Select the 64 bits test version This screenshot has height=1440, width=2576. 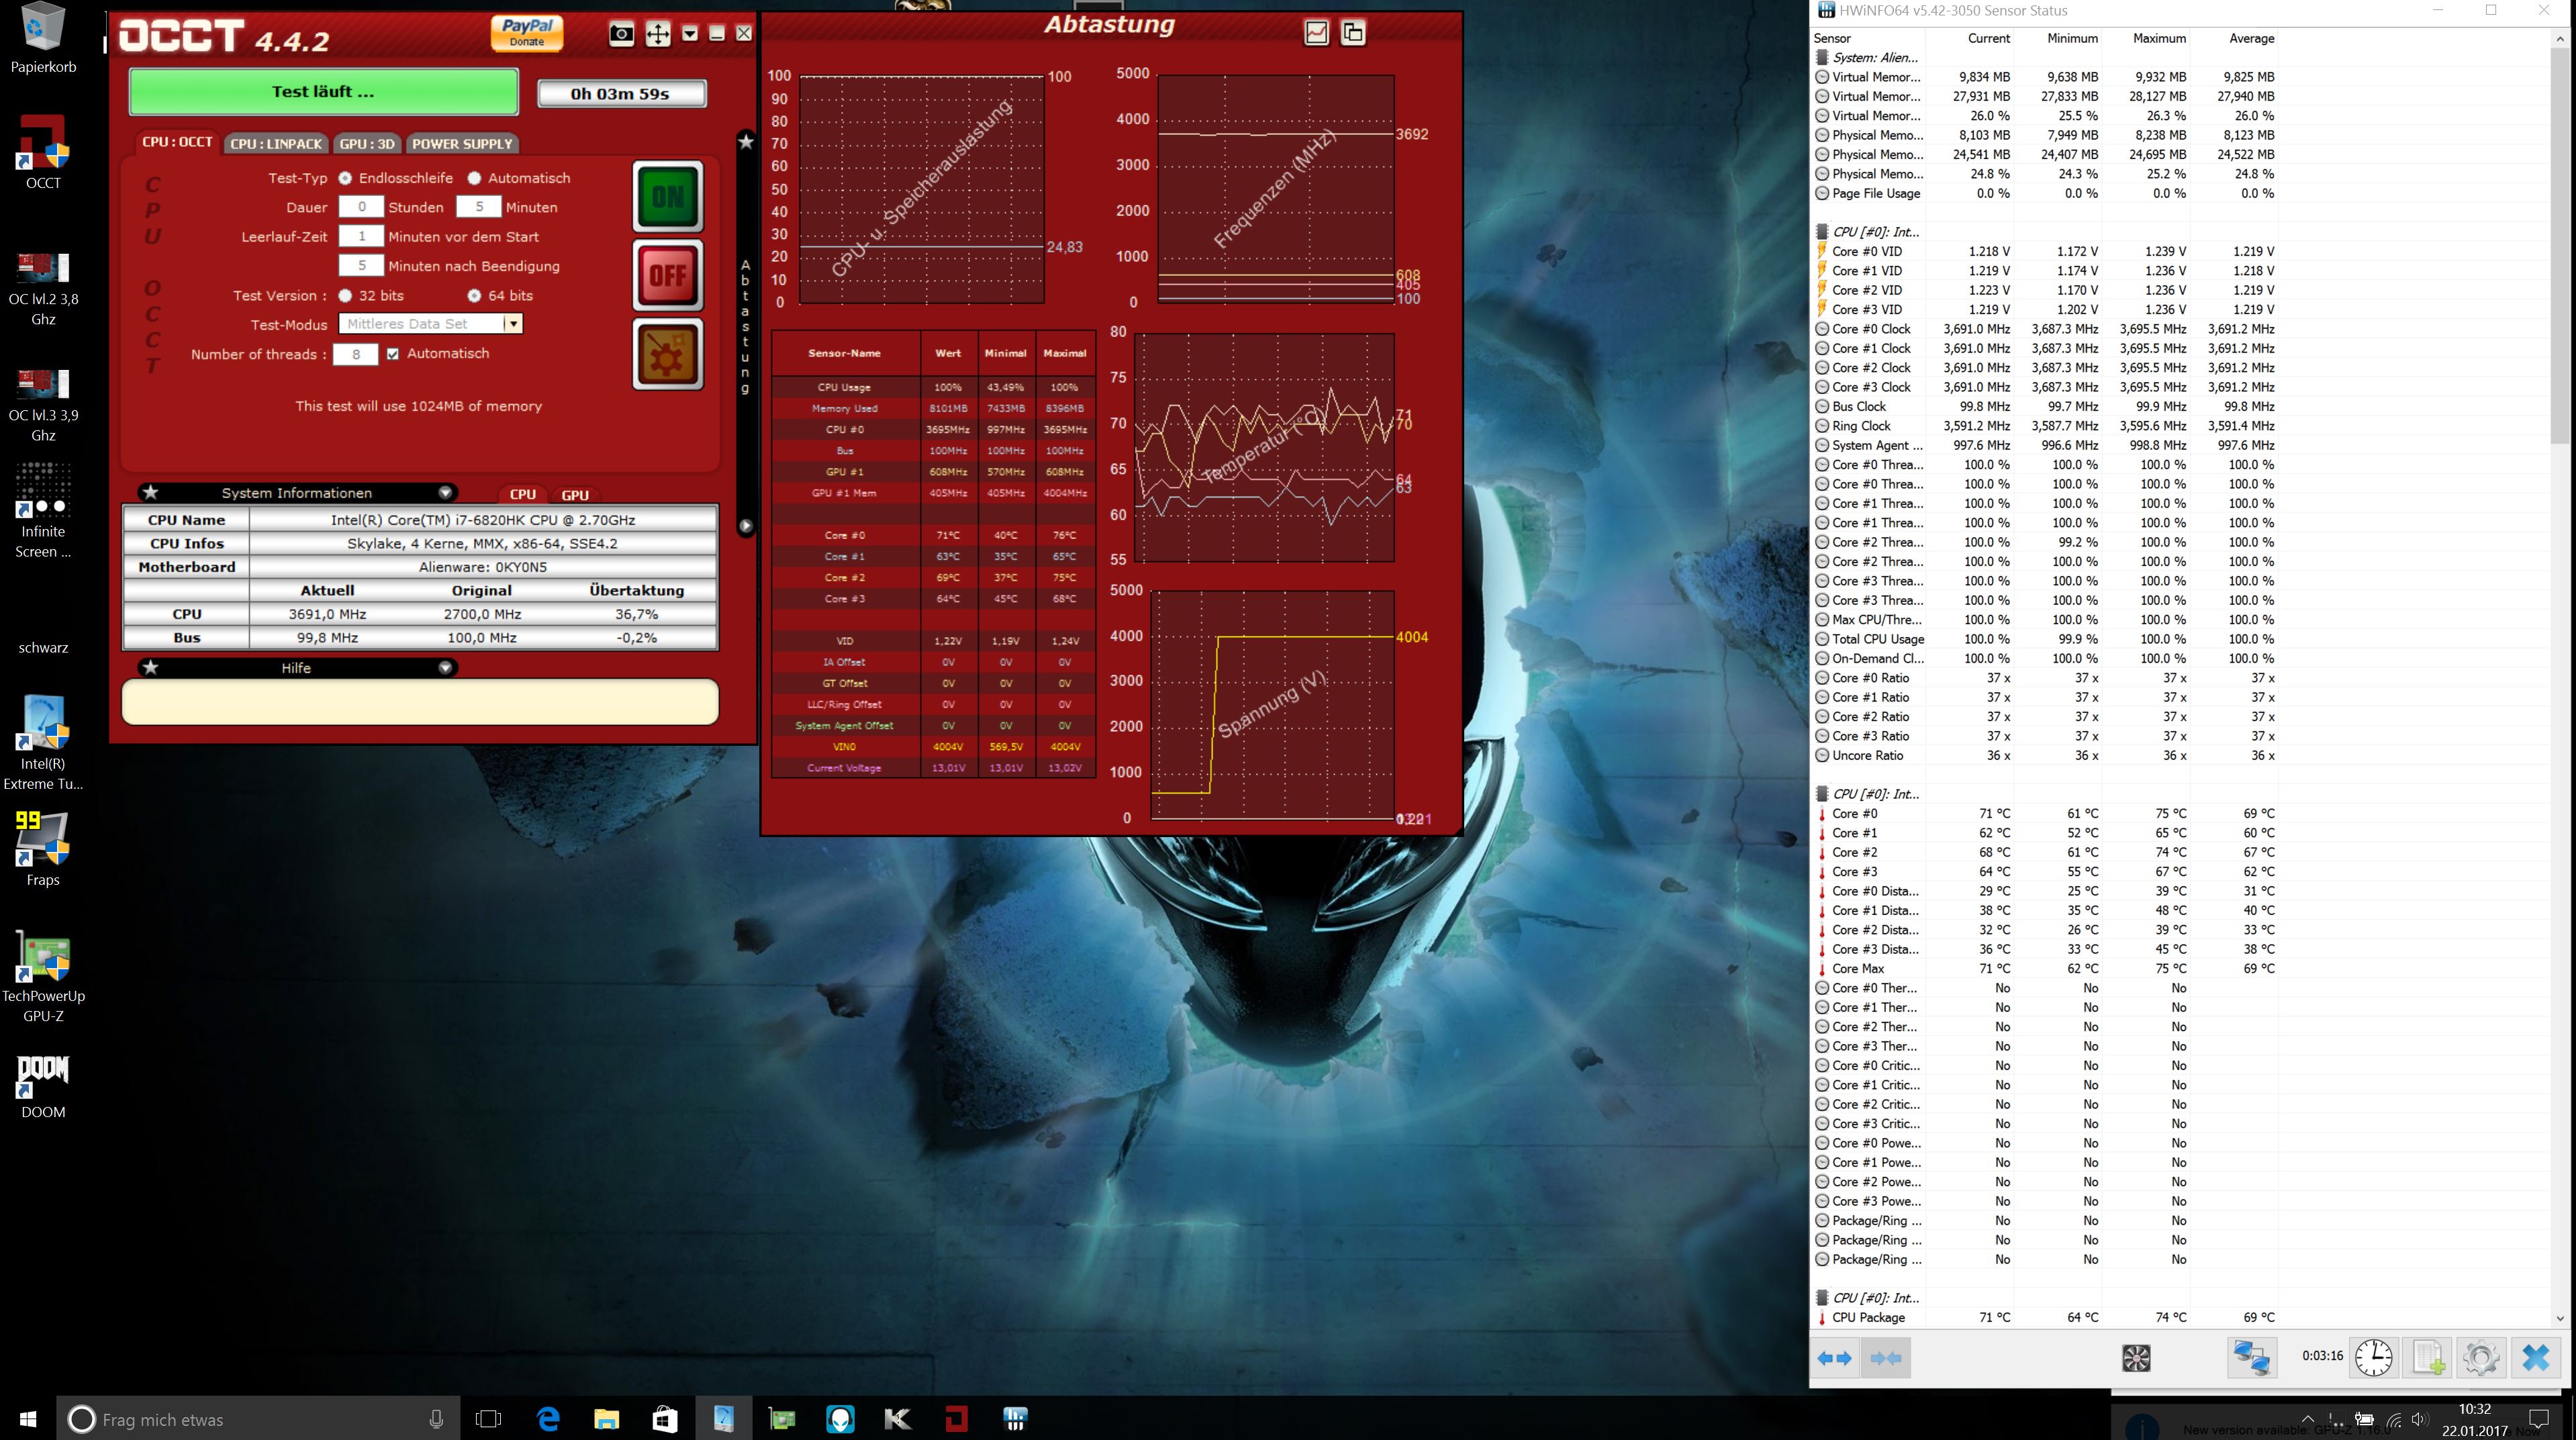tap(474, 296)
